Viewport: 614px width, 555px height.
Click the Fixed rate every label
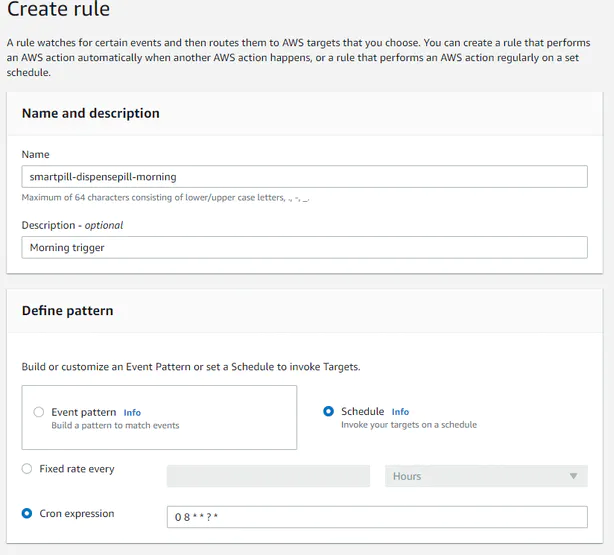77,469
